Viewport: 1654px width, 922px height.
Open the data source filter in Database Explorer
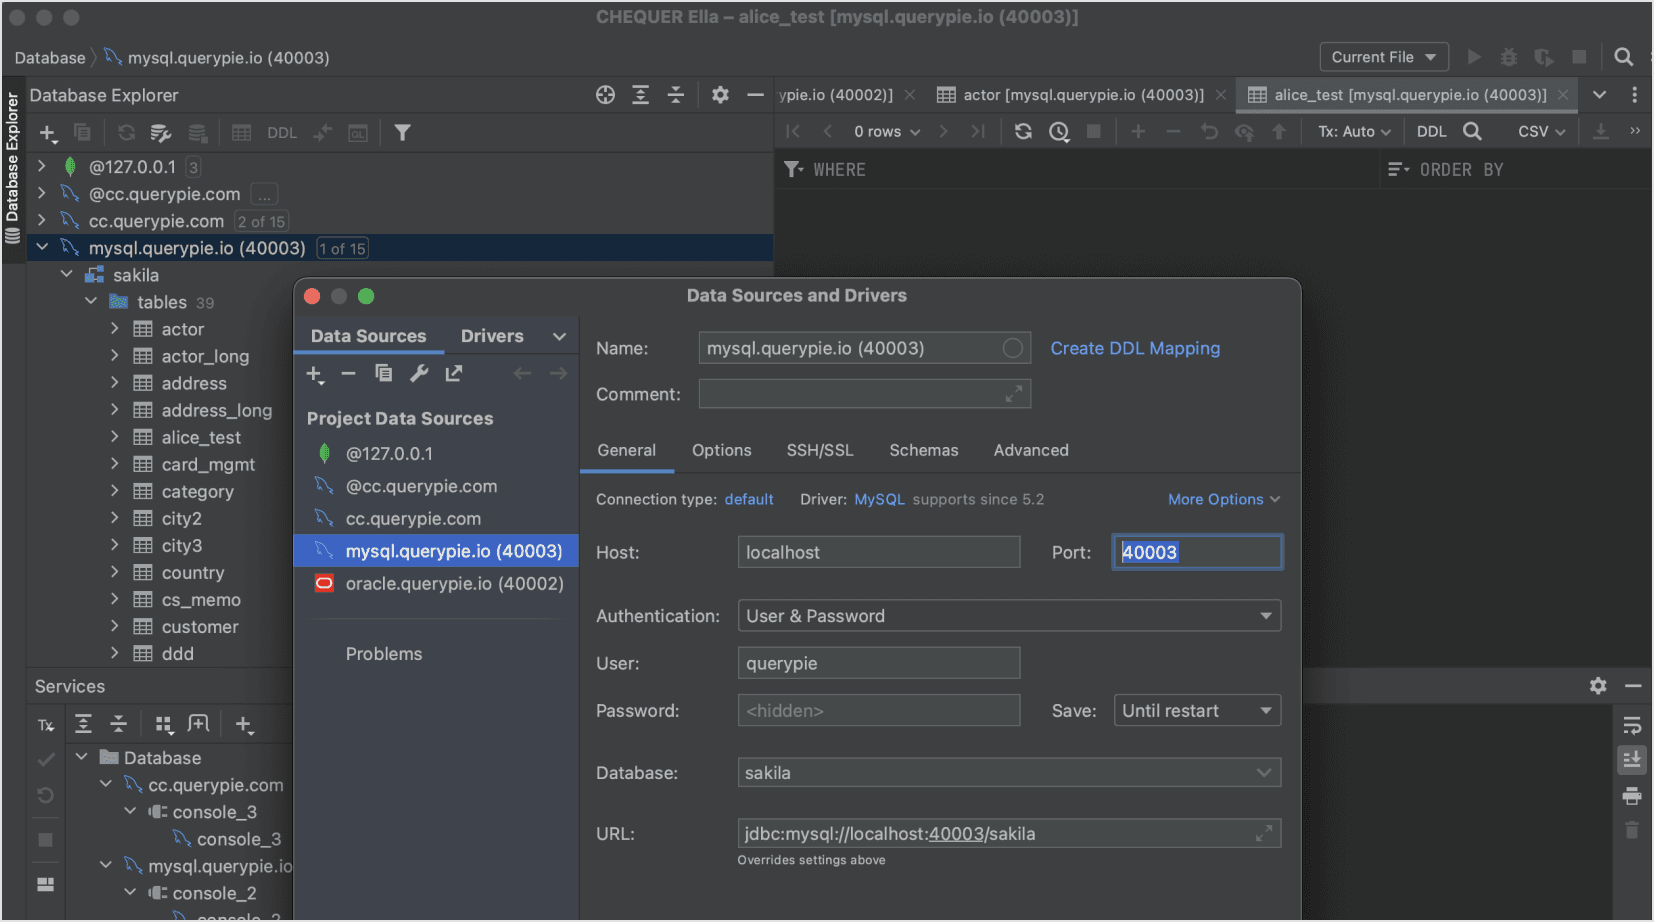(402, 132)
